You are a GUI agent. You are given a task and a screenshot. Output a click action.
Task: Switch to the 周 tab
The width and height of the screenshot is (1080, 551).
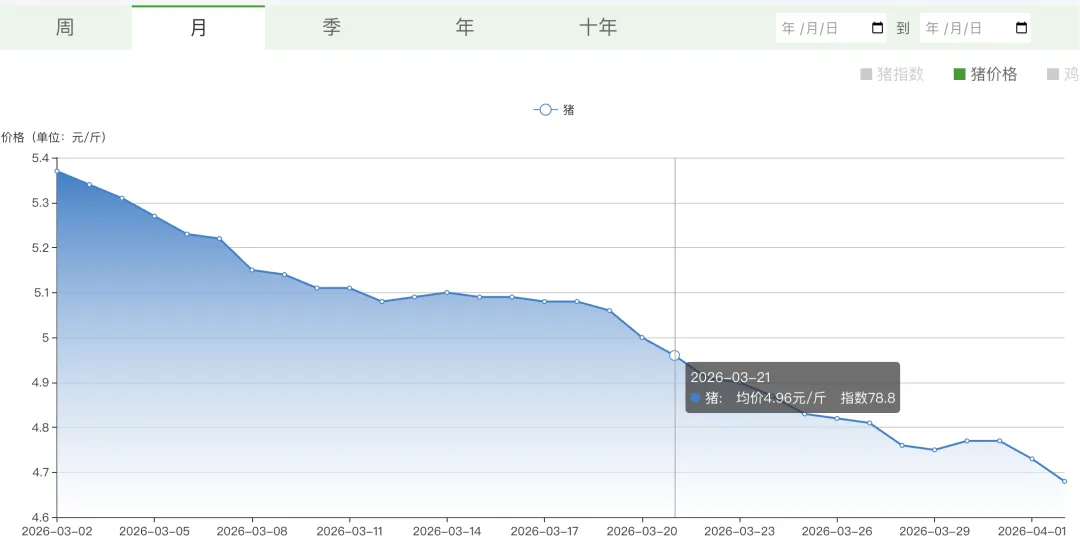pyautogui.click(x=65, y=28)
